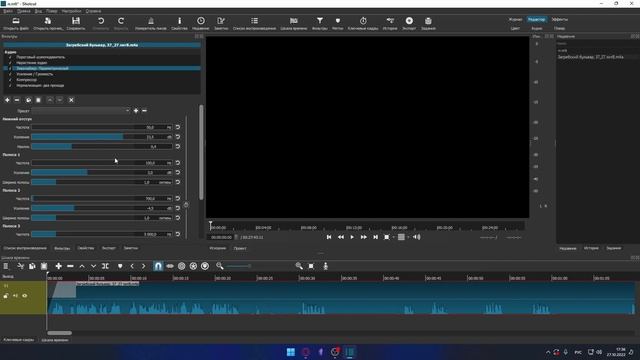Click the player volume speaker button

click(x=416, y=237)
